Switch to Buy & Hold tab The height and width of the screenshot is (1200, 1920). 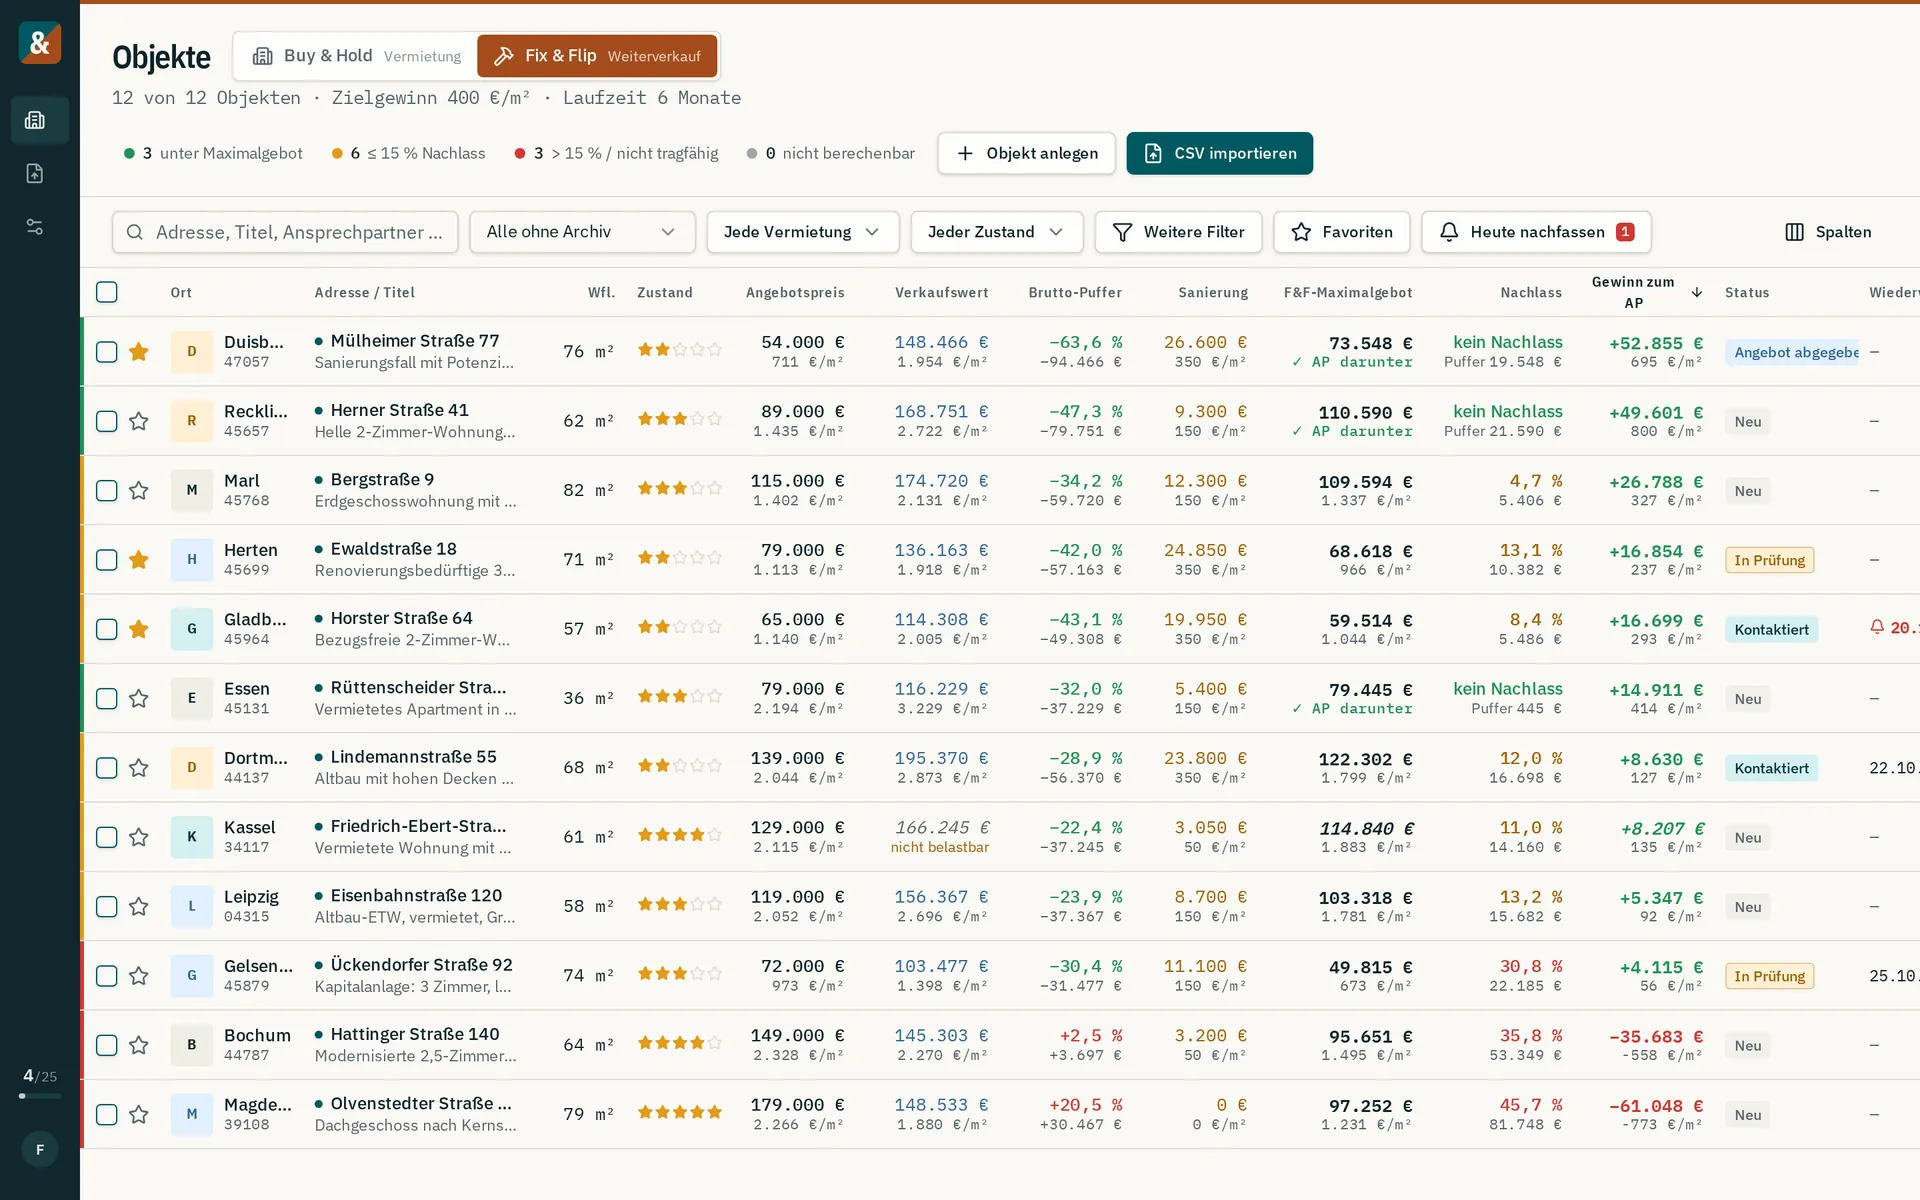point(356,56)
